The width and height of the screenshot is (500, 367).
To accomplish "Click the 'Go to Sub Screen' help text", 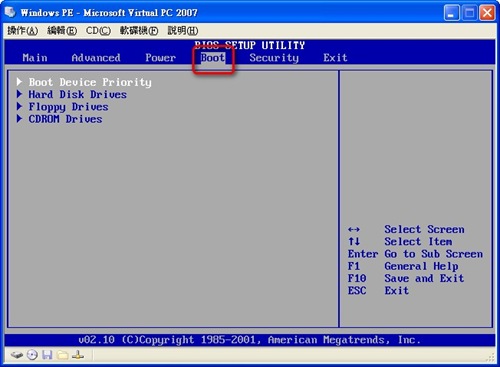I will tap(434, 254).
